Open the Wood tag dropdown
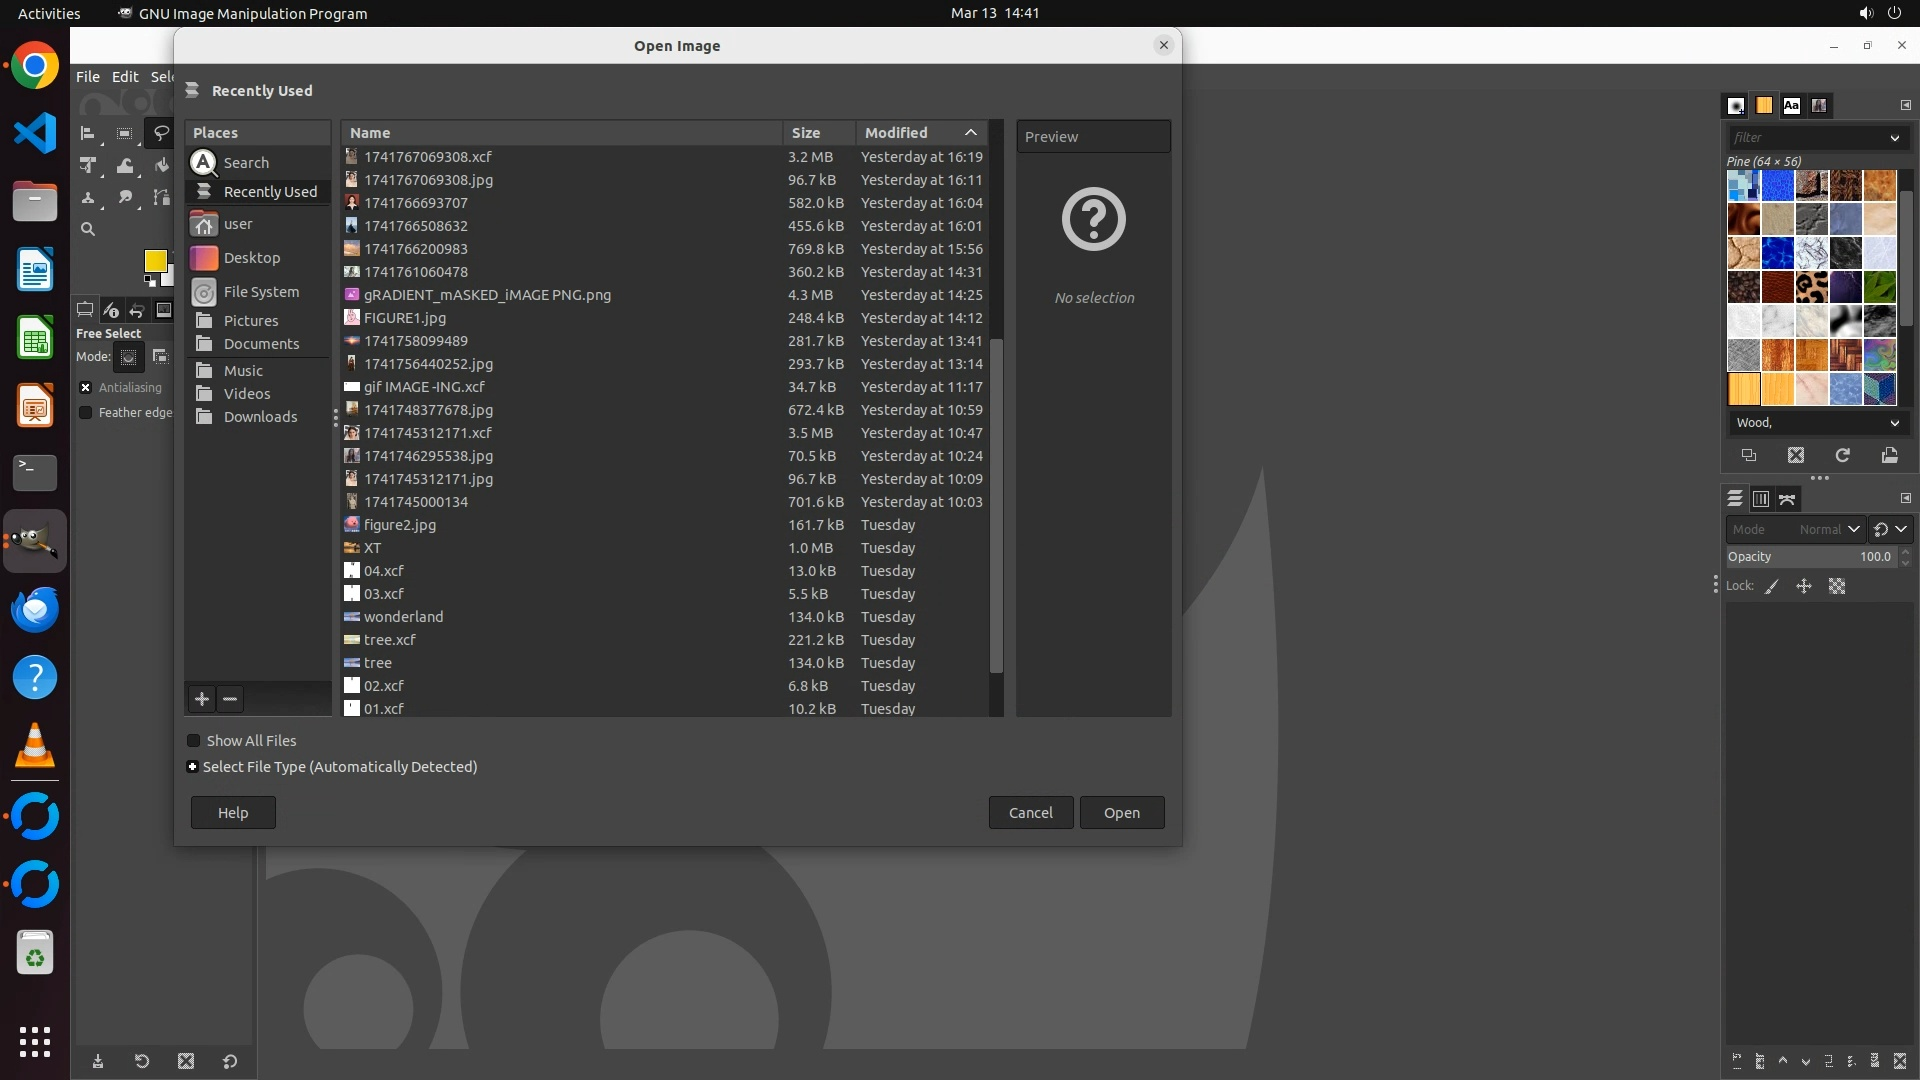 tap(1893, 423)
